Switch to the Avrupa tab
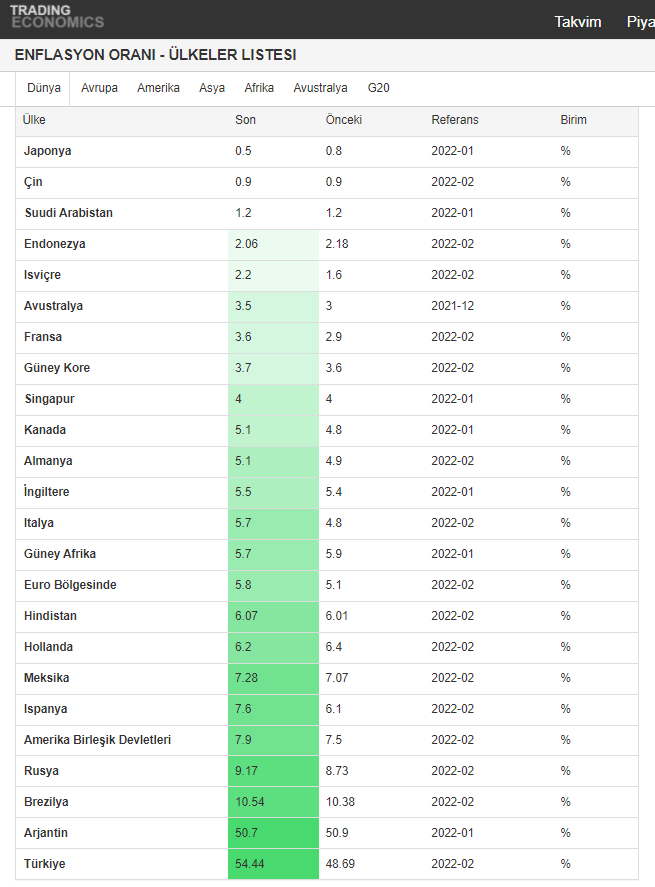Image resolution: width=655 pixels, height=887 pixels. [99, 88]
